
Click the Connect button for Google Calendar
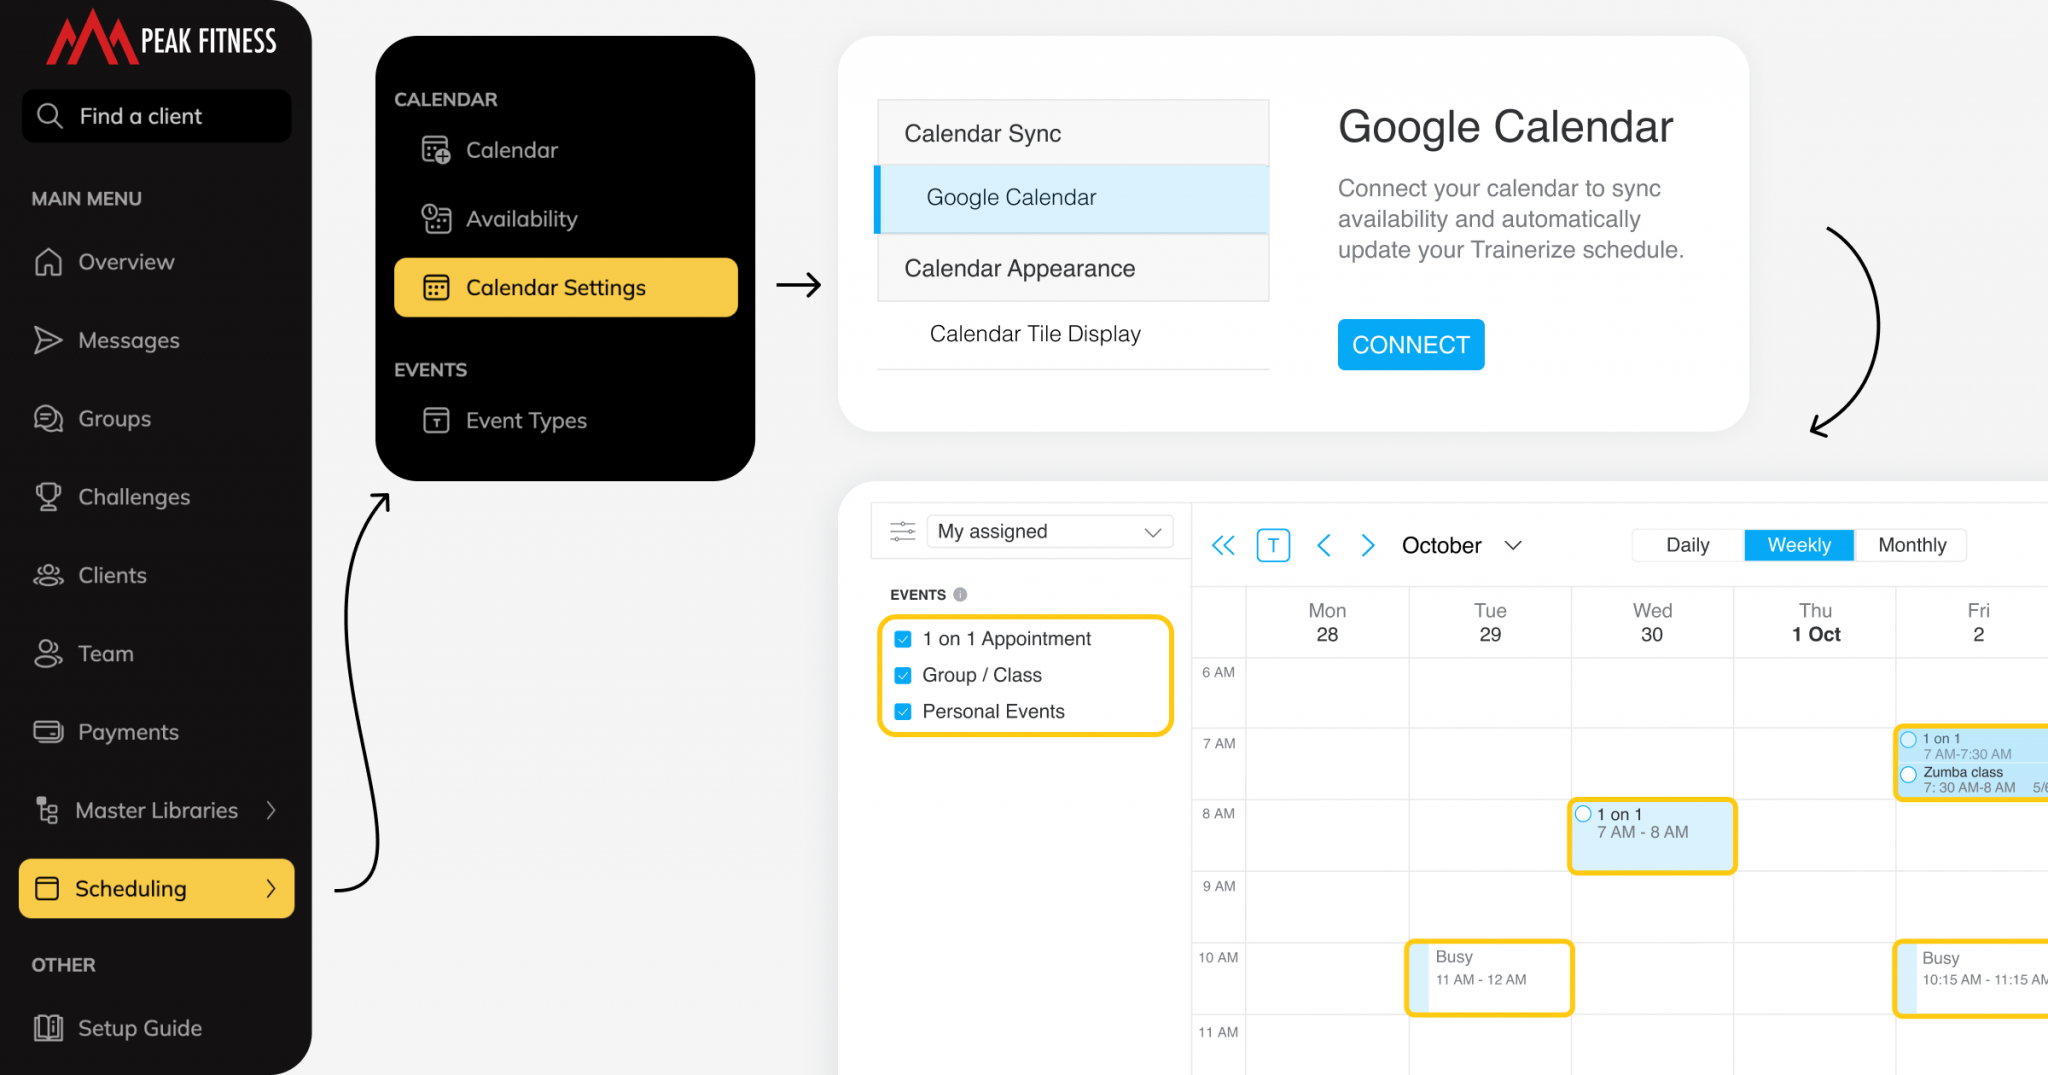(x=1410, y=344)
